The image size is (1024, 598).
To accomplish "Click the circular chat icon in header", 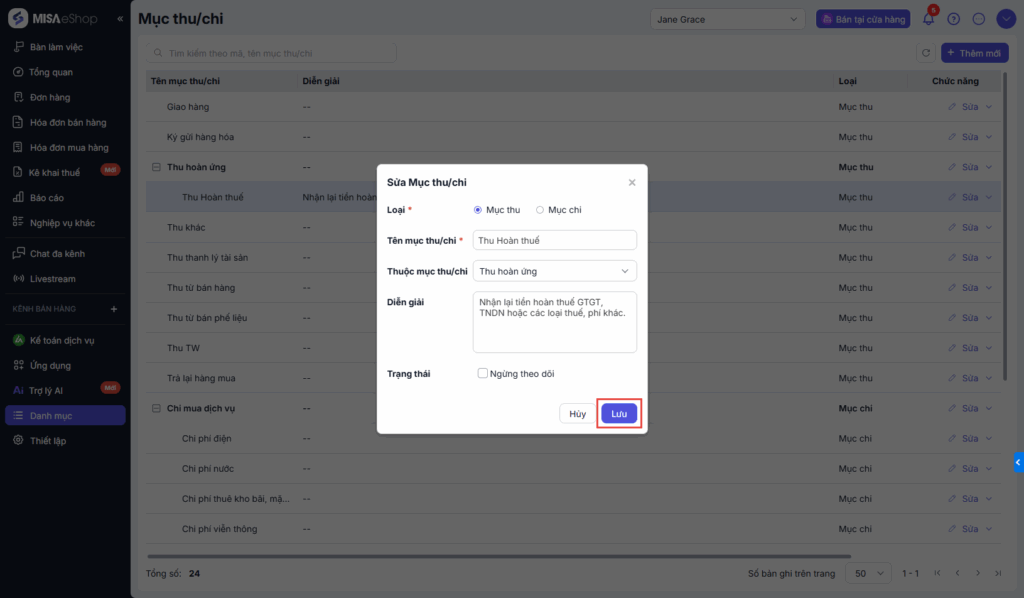I will coord(978,19).
